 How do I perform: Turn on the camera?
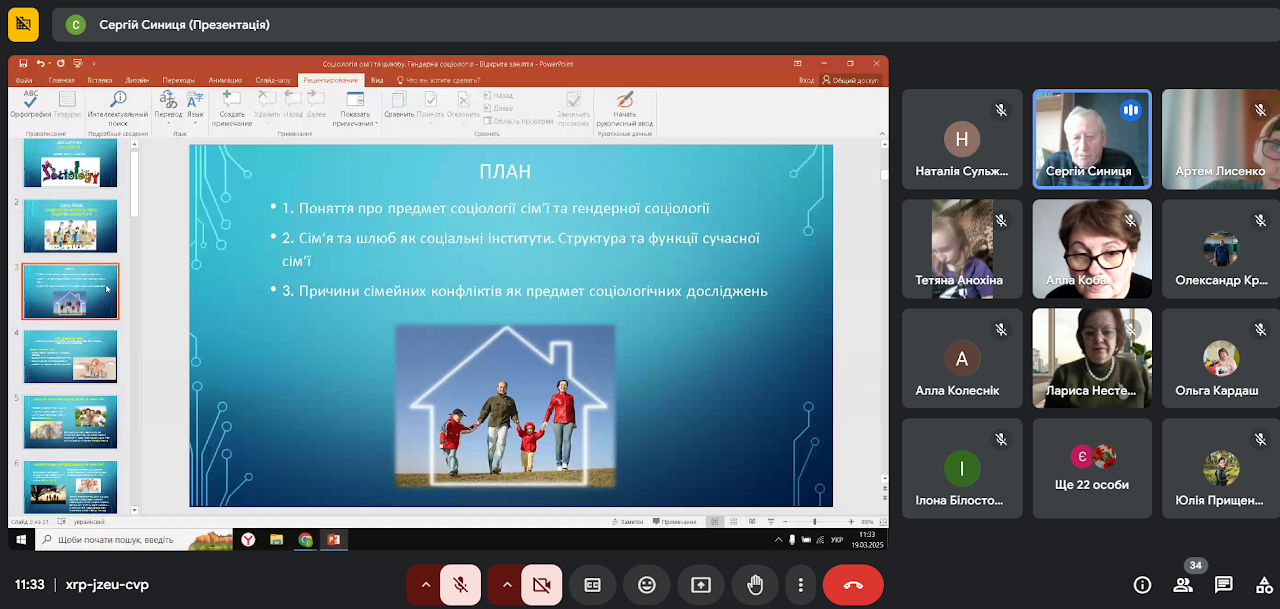542,585
